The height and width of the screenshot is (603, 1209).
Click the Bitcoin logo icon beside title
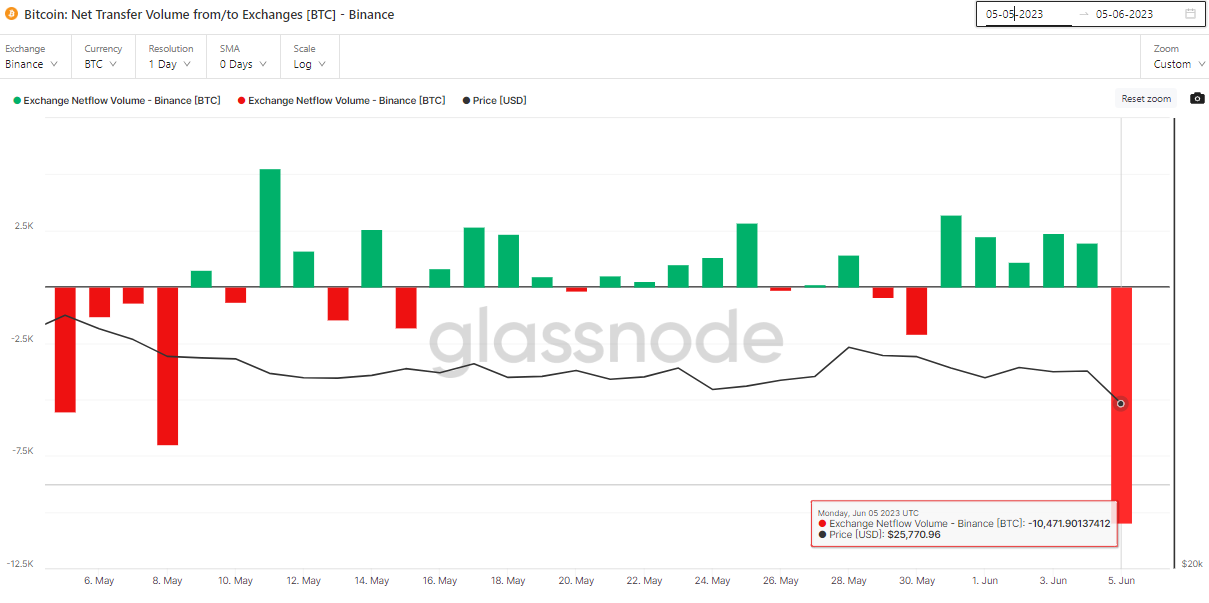point(12,15)
